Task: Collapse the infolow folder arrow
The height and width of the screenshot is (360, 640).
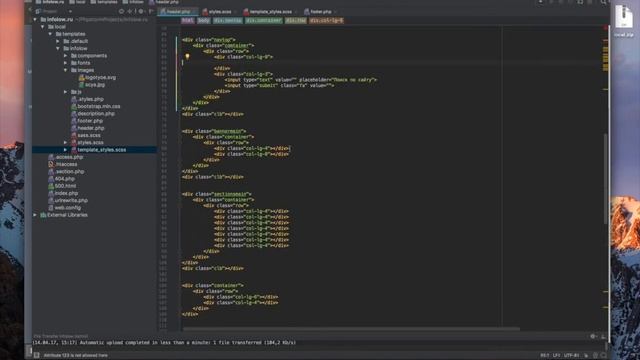Action: click(x=58, y=49)
